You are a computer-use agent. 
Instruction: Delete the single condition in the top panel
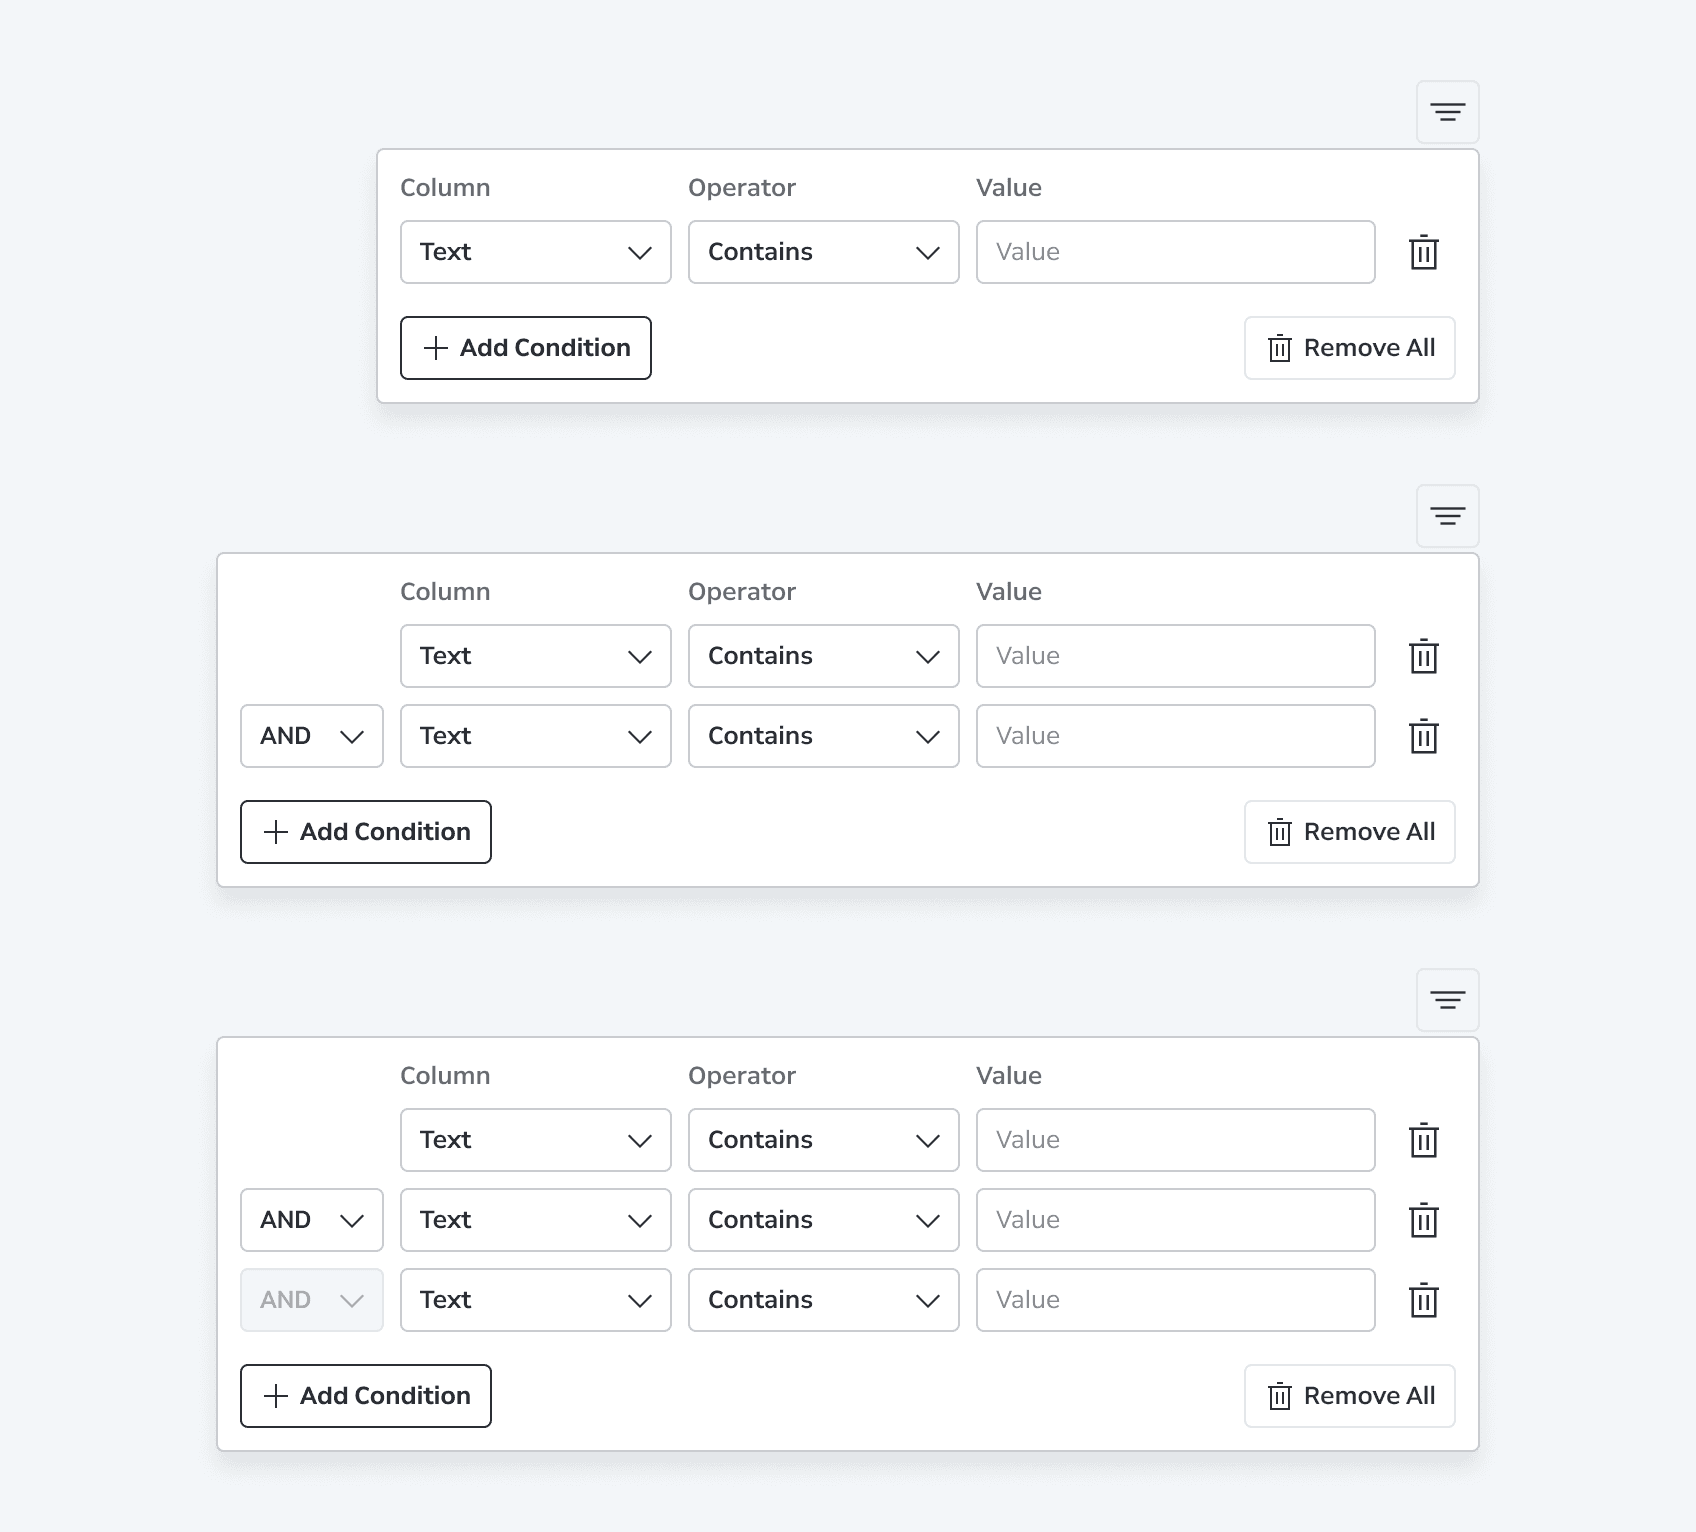pos(1423,252)
